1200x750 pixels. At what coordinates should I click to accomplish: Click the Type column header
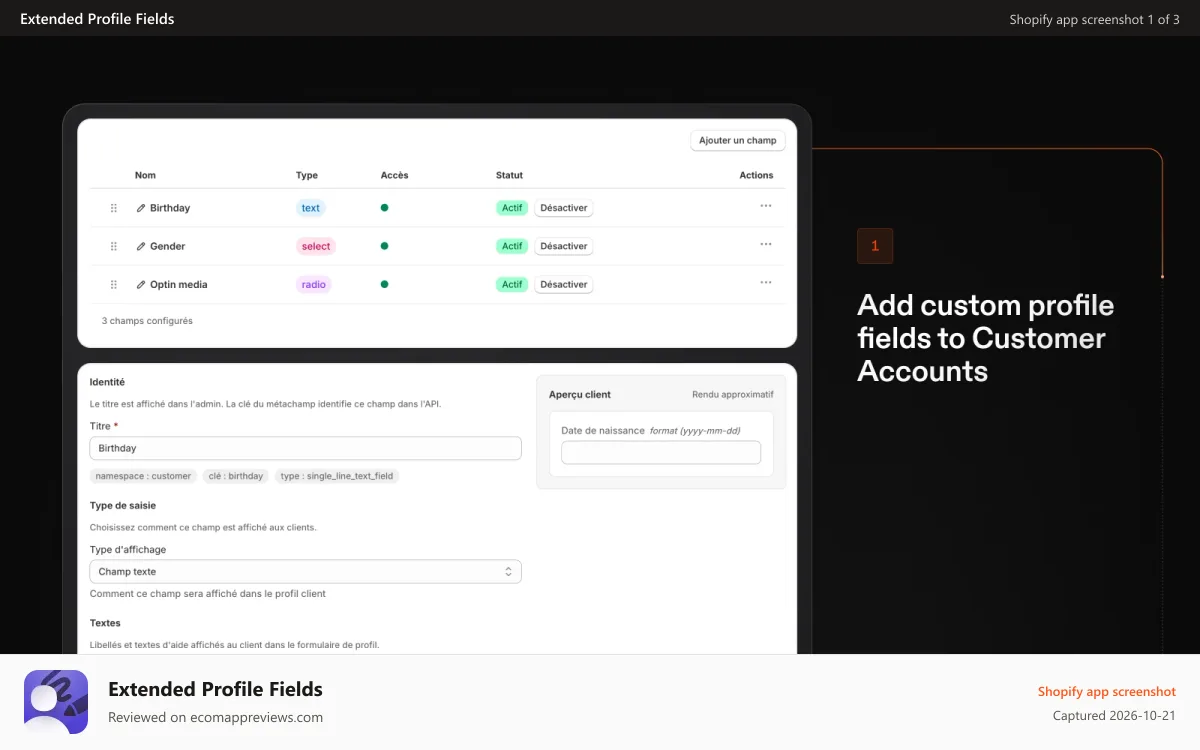point(307,175)
